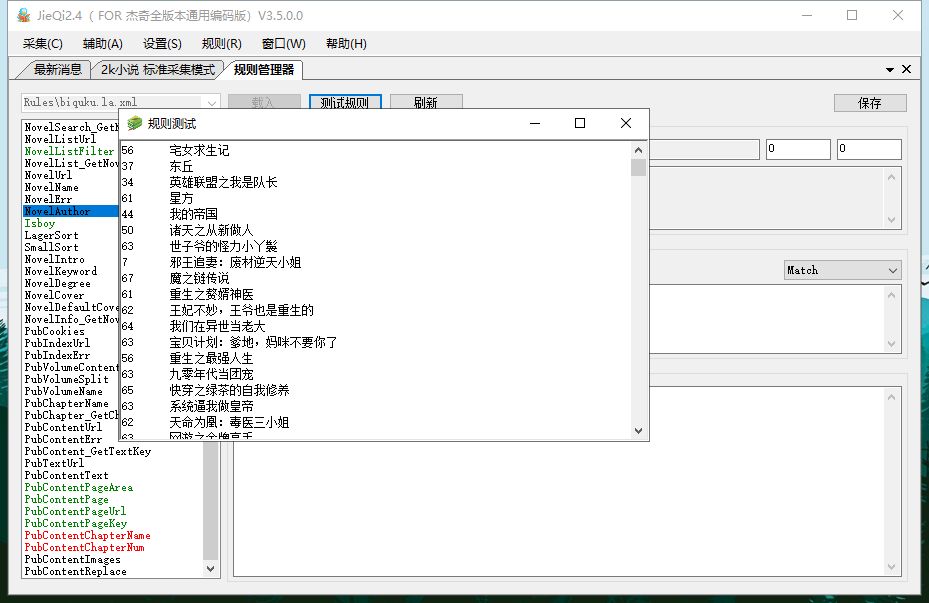Click the 保存 button

(x=870, y=103)
